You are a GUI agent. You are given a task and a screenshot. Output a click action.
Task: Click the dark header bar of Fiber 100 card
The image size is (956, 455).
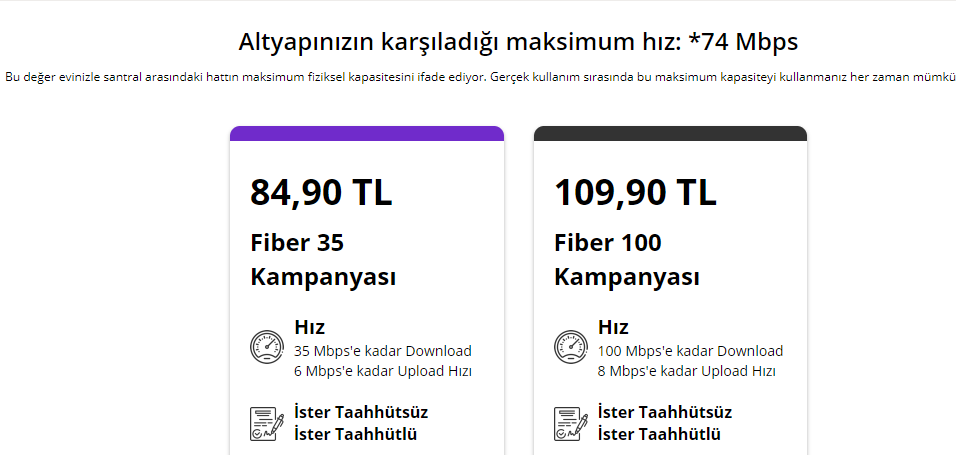pos(670,134)
